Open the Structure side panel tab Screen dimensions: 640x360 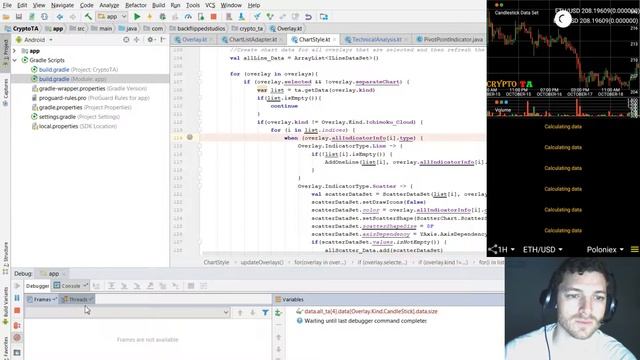pos(6,257)
